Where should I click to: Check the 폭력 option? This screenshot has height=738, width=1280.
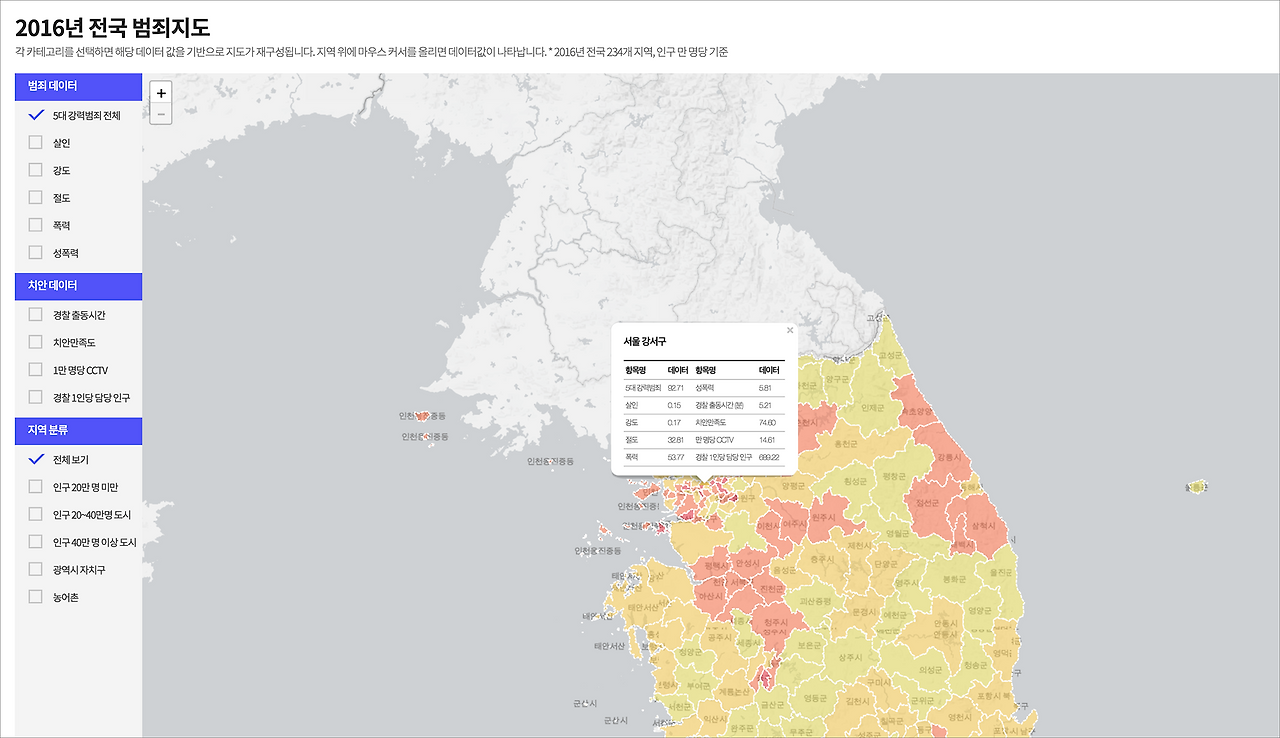pos(36,225)
